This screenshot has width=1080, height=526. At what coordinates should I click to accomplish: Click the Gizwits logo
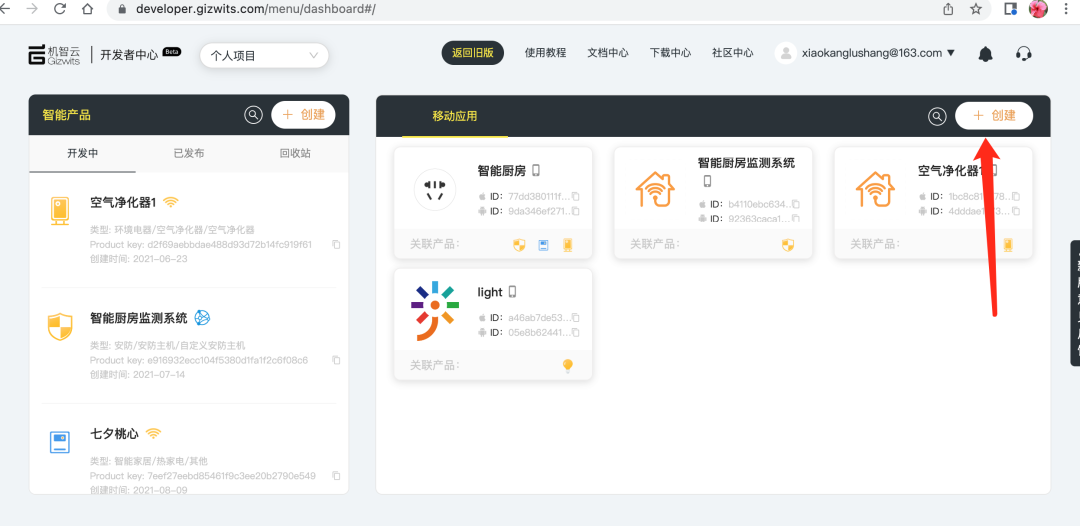pyautogui.click(x=54, y=54)
